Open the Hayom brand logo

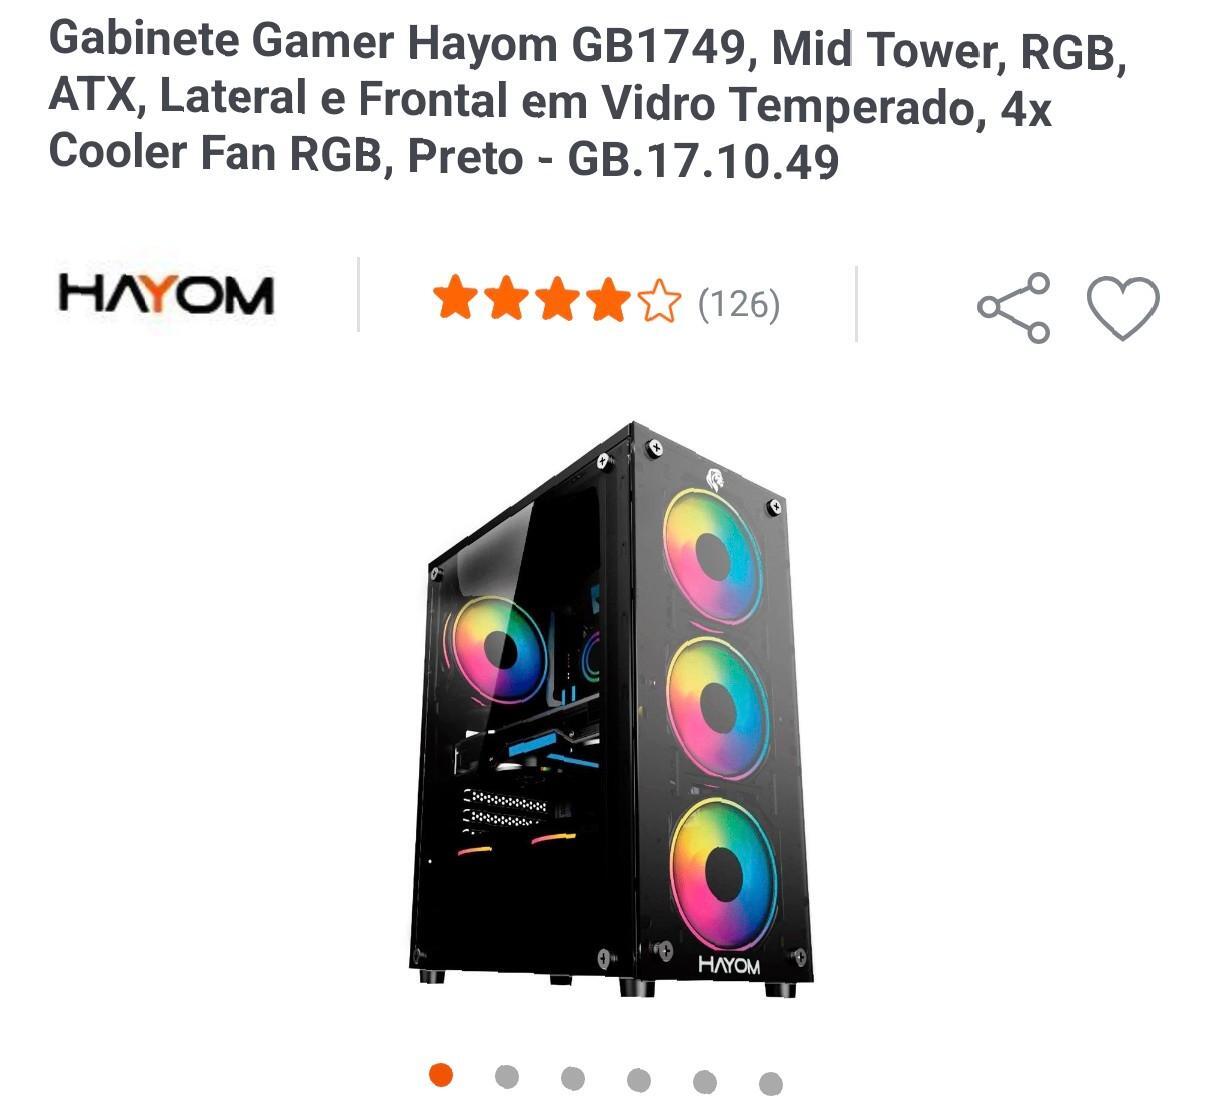[166, 294]
